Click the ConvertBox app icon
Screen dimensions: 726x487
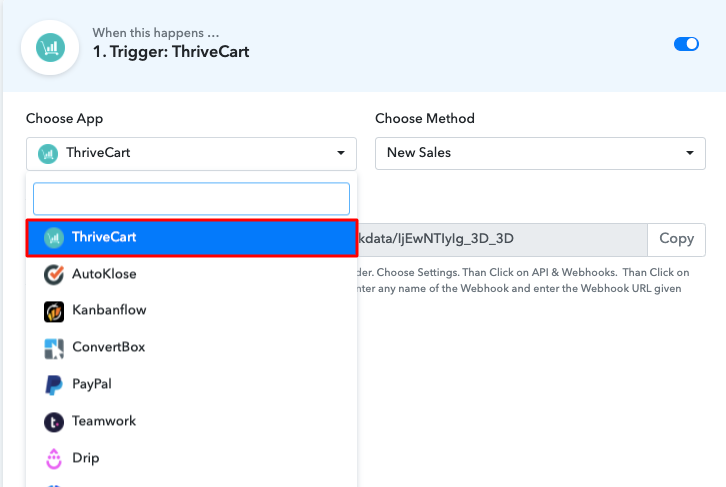[x=54, y=349]
